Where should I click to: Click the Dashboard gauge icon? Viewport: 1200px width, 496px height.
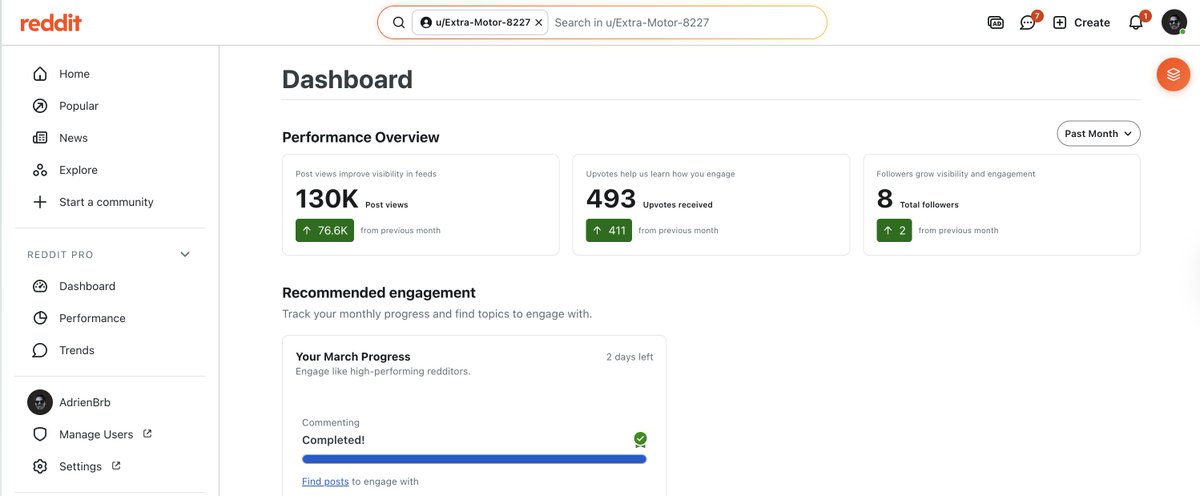(x=40, y=286)
